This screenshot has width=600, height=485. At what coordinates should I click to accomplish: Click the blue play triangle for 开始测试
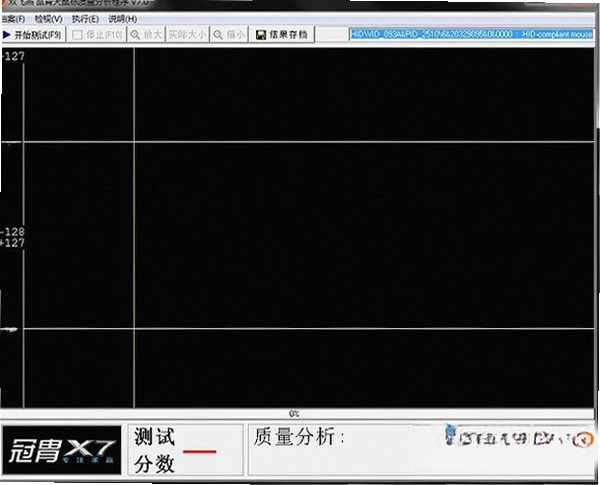tap(6, 35)
